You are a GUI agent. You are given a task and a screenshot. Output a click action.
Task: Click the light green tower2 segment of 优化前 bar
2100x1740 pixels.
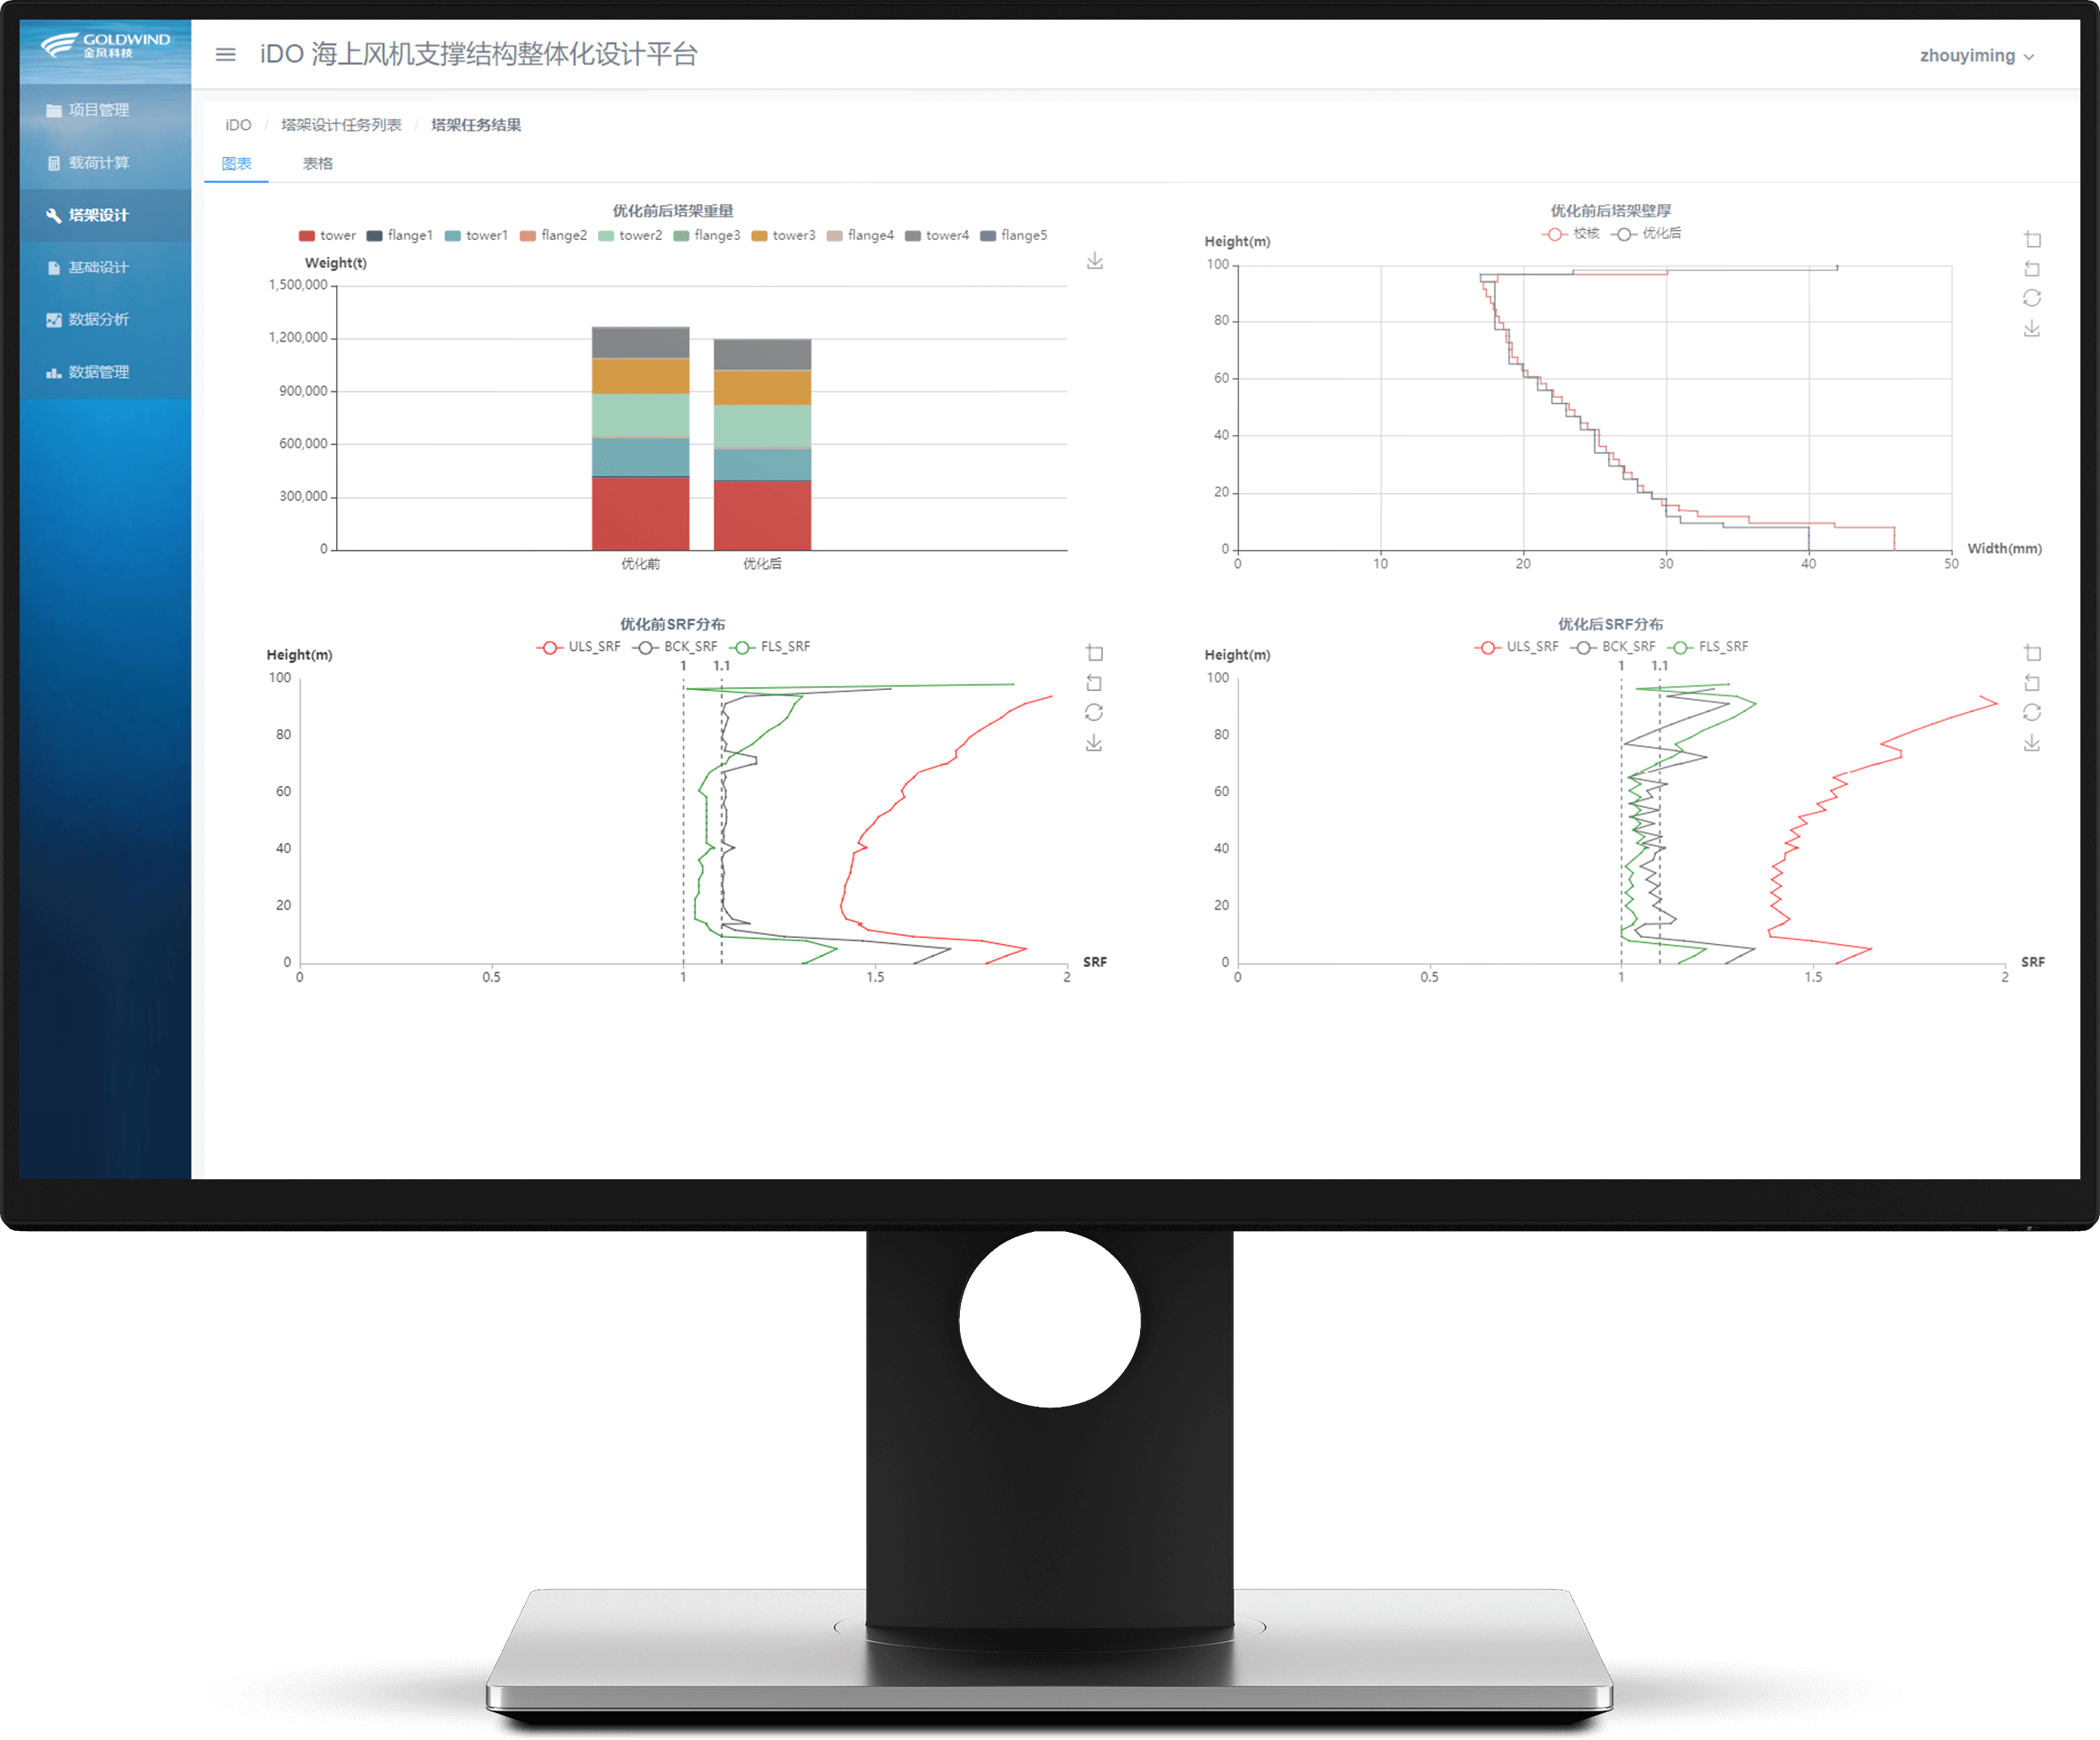click(641, 415)
